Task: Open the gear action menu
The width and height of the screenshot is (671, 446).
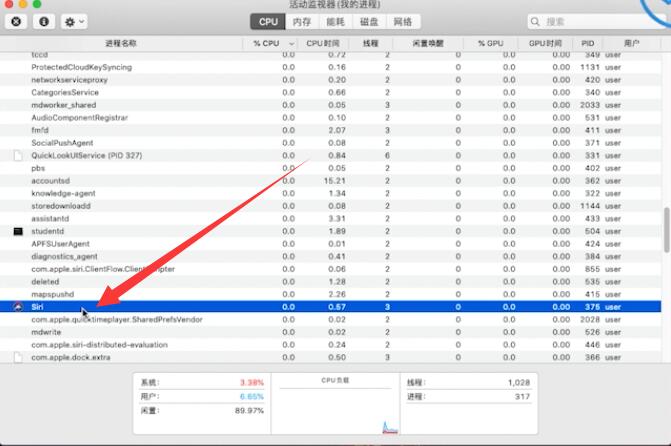Action: coord(74,21)
